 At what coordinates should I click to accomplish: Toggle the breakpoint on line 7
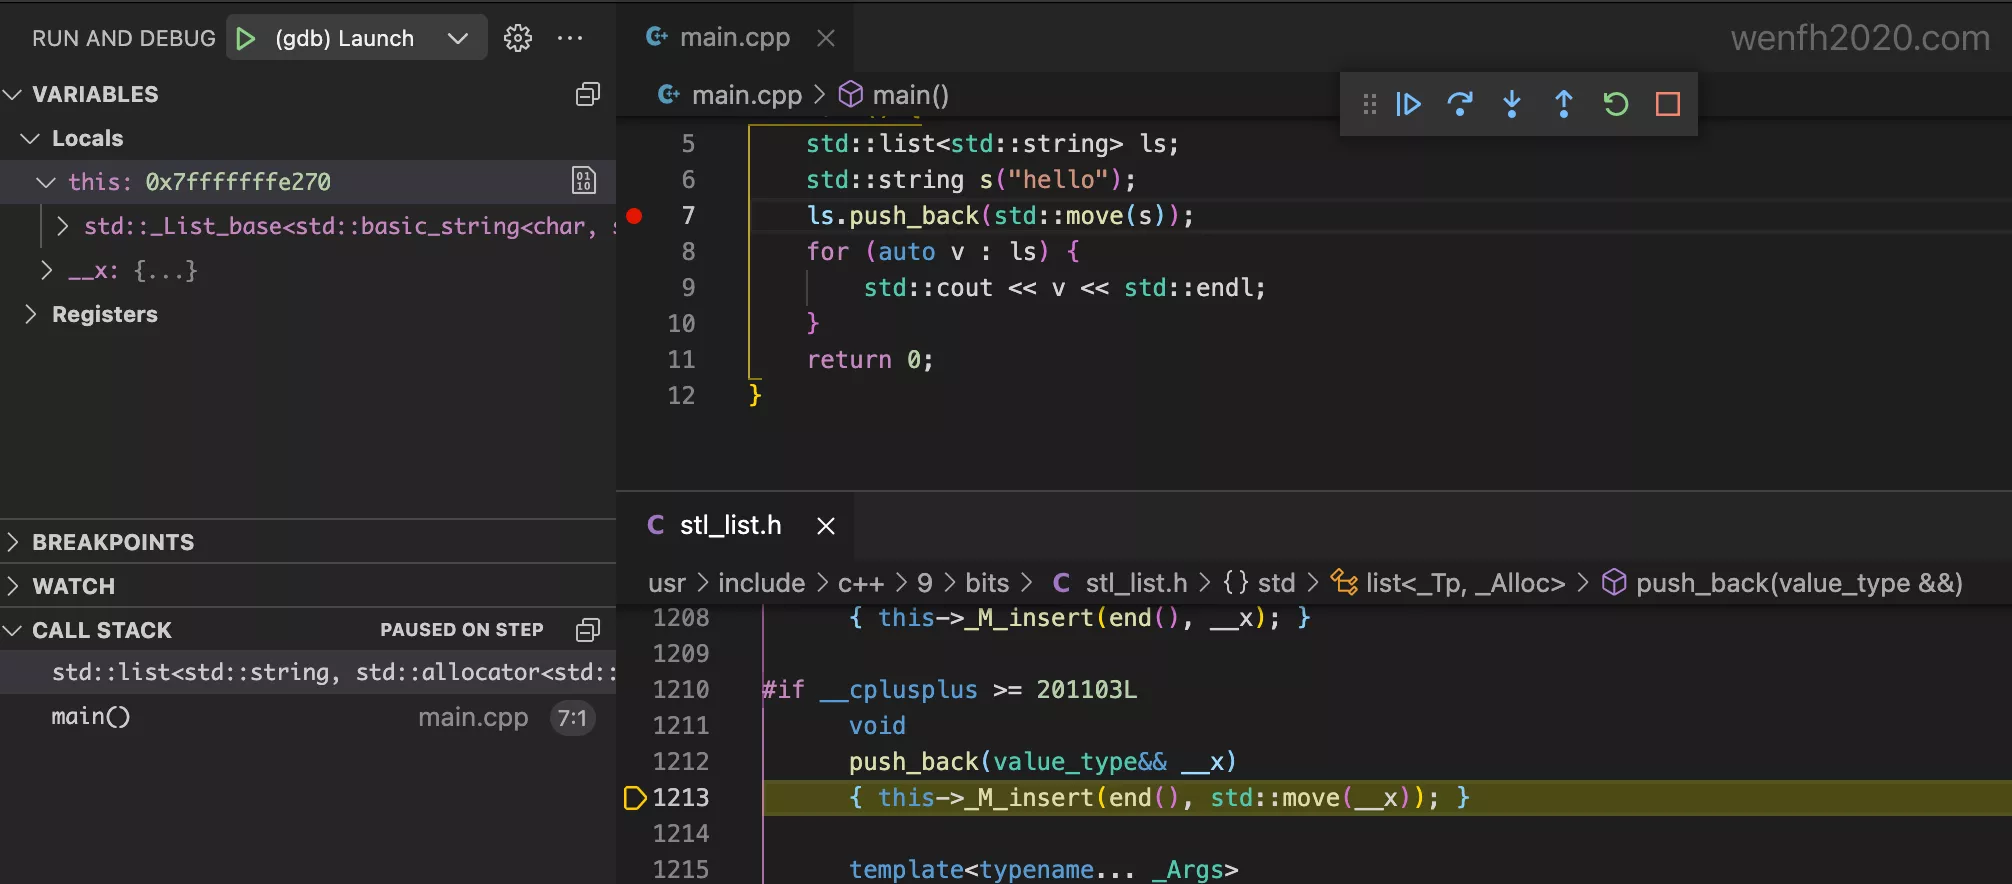[x=634, y=216]
